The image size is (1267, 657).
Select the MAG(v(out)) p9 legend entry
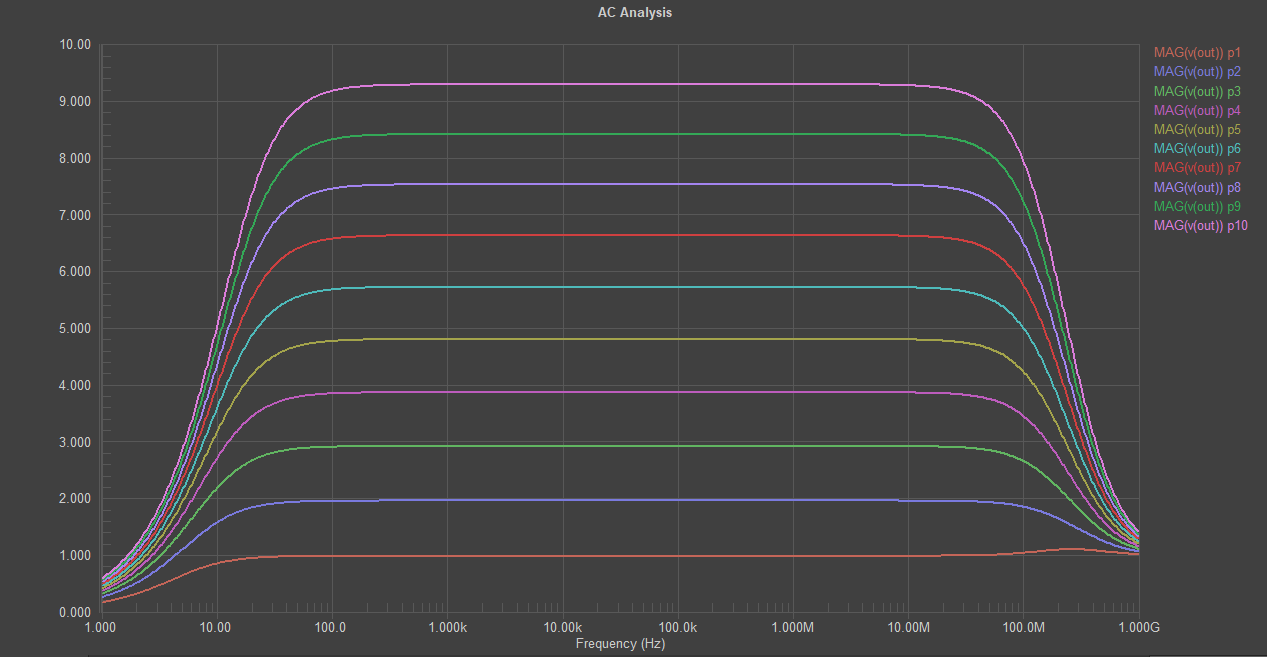[1197, 206]
